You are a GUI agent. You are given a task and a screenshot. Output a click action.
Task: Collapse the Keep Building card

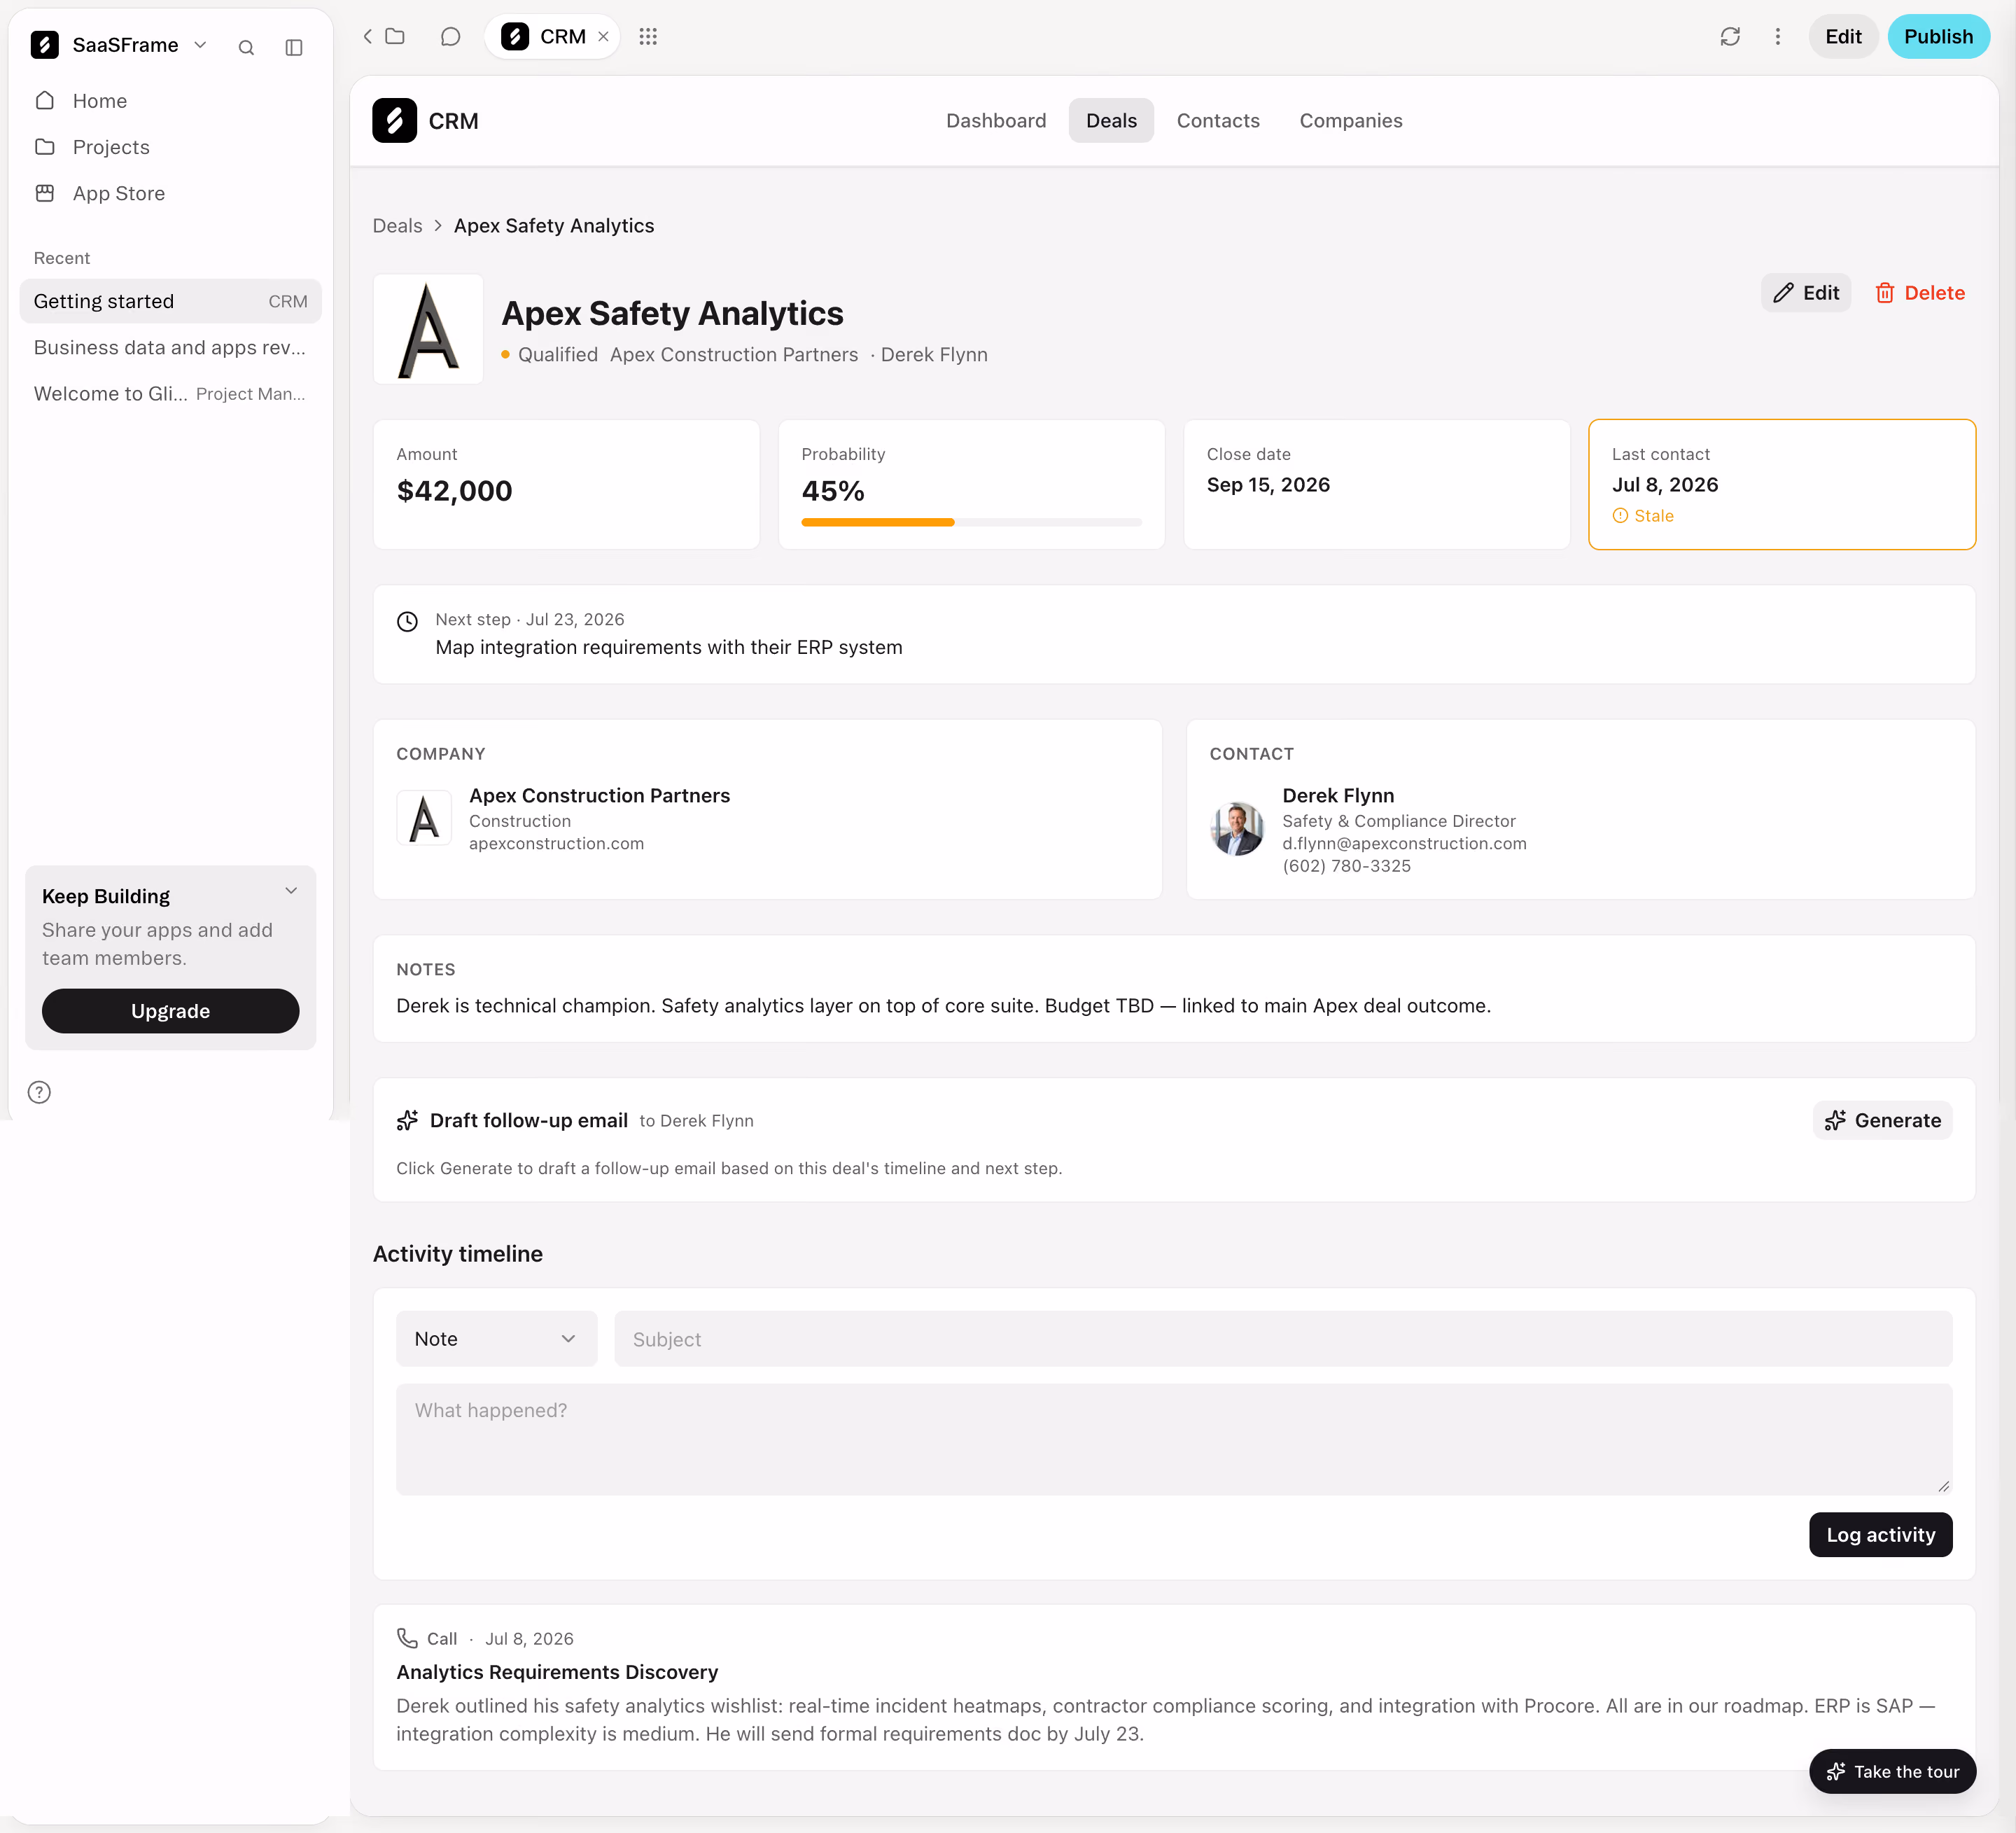[x=291, y=891]
